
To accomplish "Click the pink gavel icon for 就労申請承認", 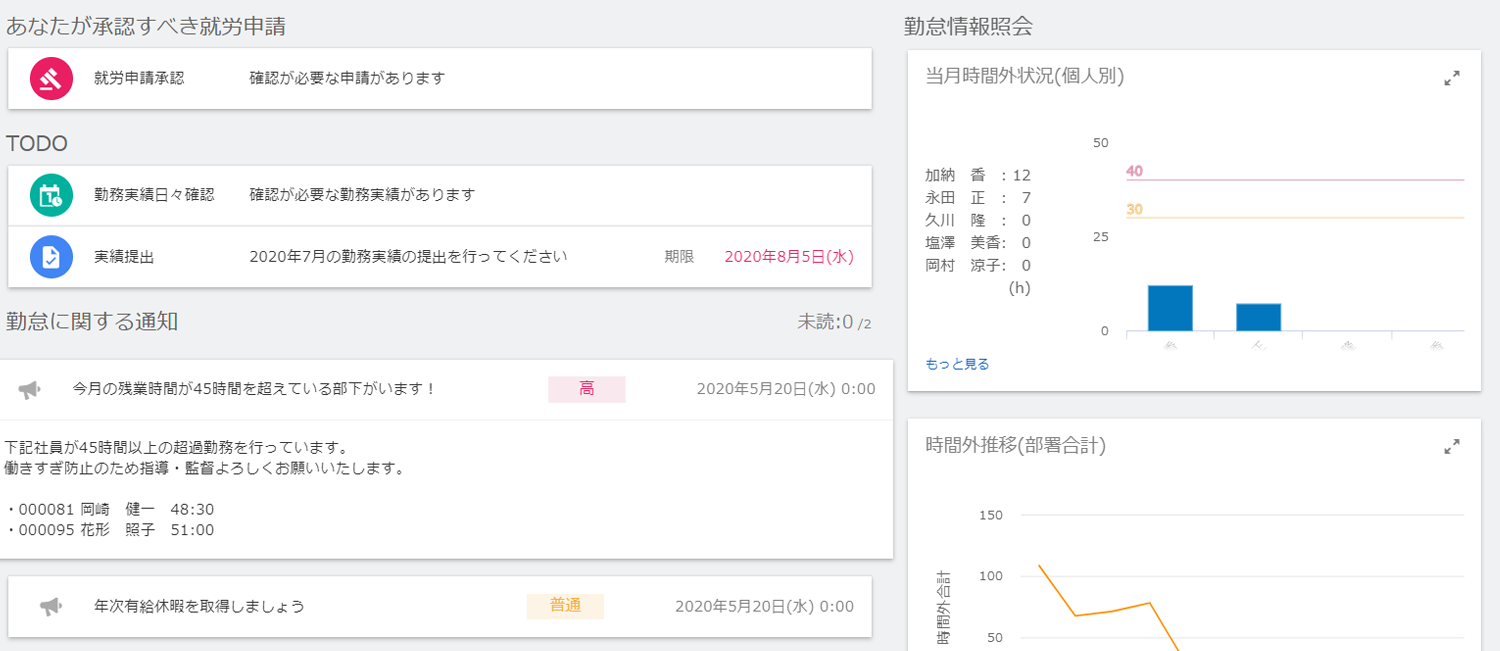I will (51, 78).
